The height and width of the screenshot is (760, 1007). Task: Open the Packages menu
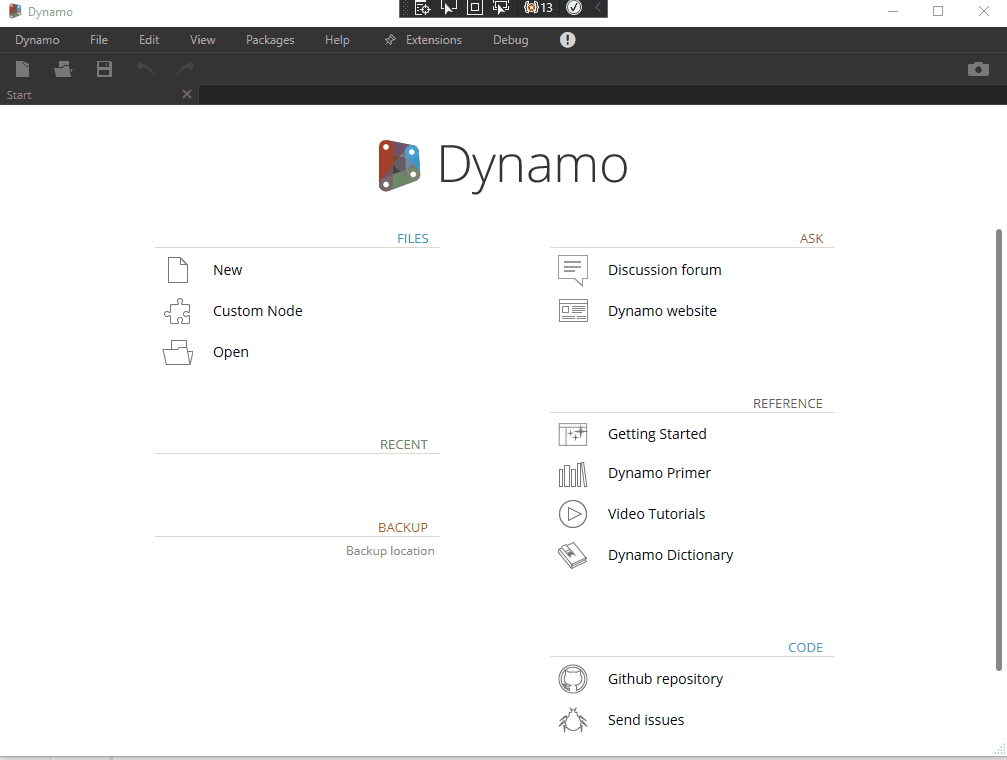click(x=270, y=40)
